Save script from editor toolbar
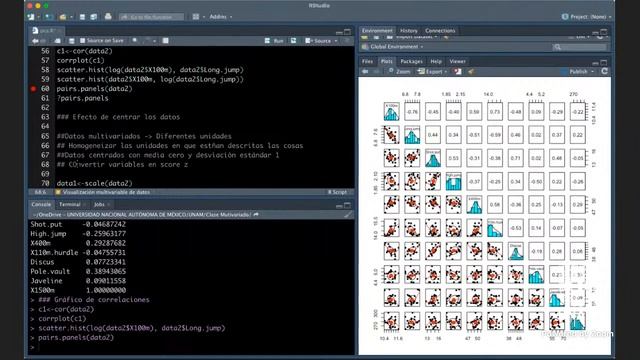 [71, 41]
